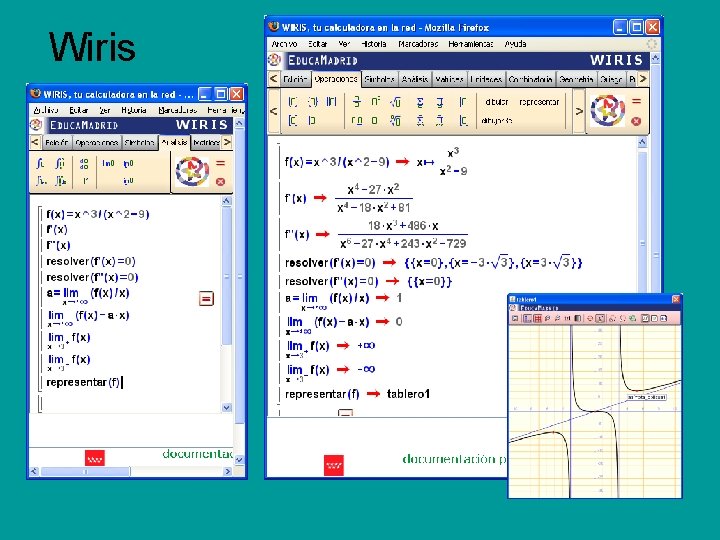
Task: Click the tablero1 result text in large window
Action: pos(408,394)
